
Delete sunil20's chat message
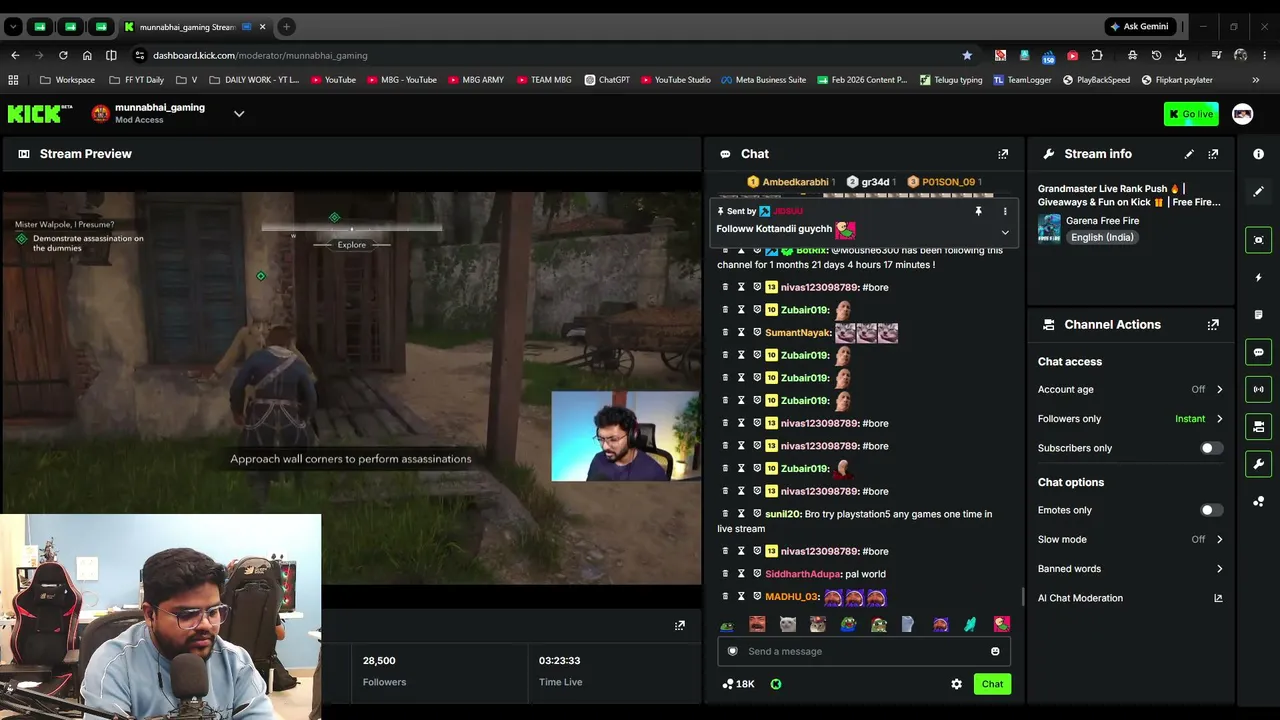725,514
